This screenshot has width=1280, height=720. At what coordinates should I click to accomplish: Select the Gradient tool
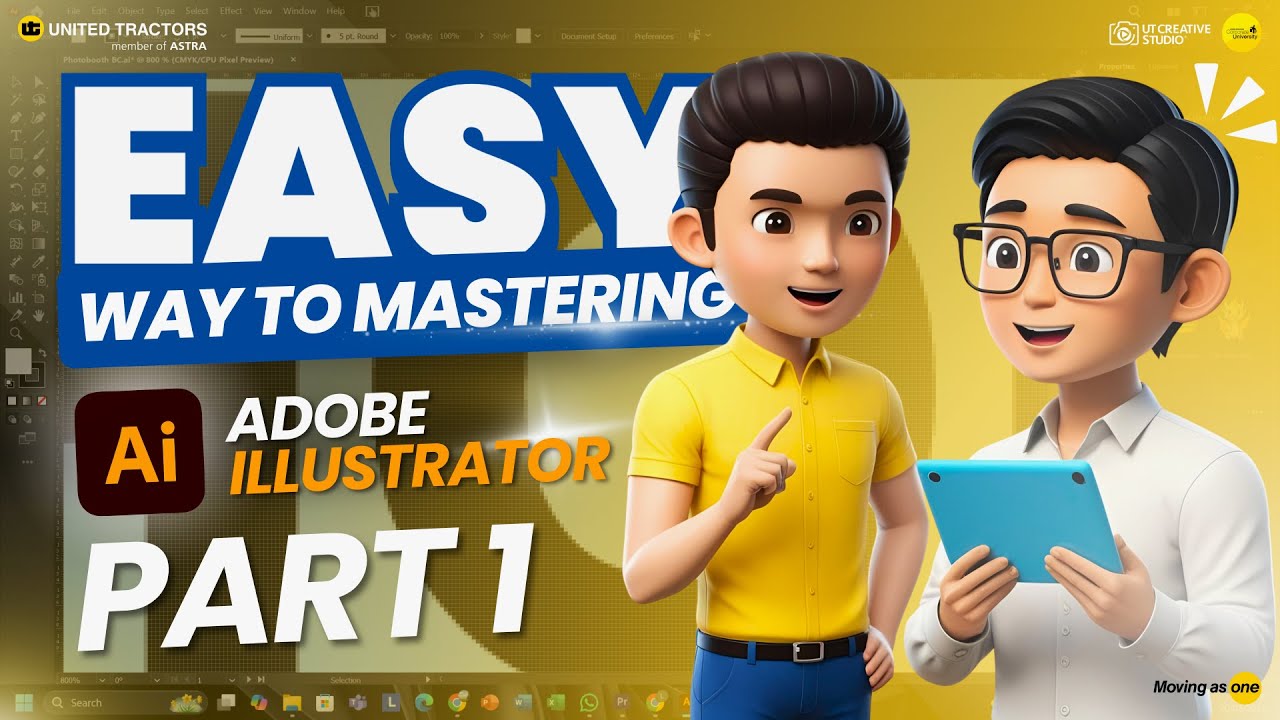(38, 243)
